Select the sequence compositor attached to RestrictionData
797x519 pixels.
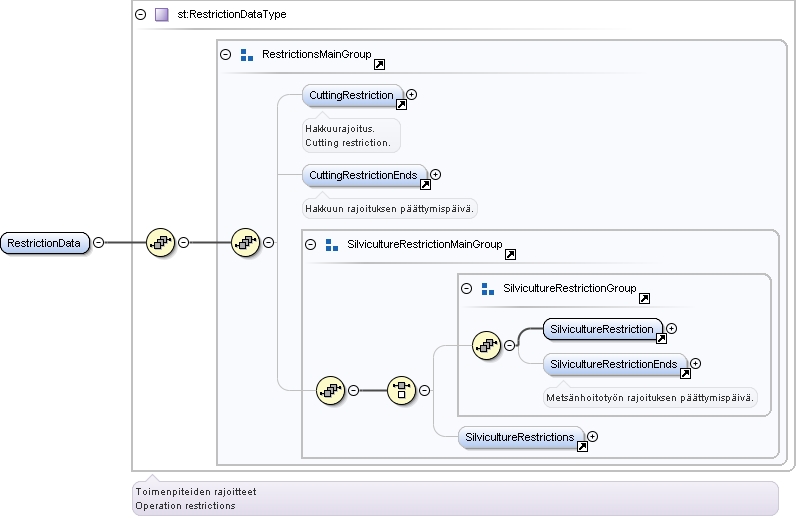click(161, 242)
